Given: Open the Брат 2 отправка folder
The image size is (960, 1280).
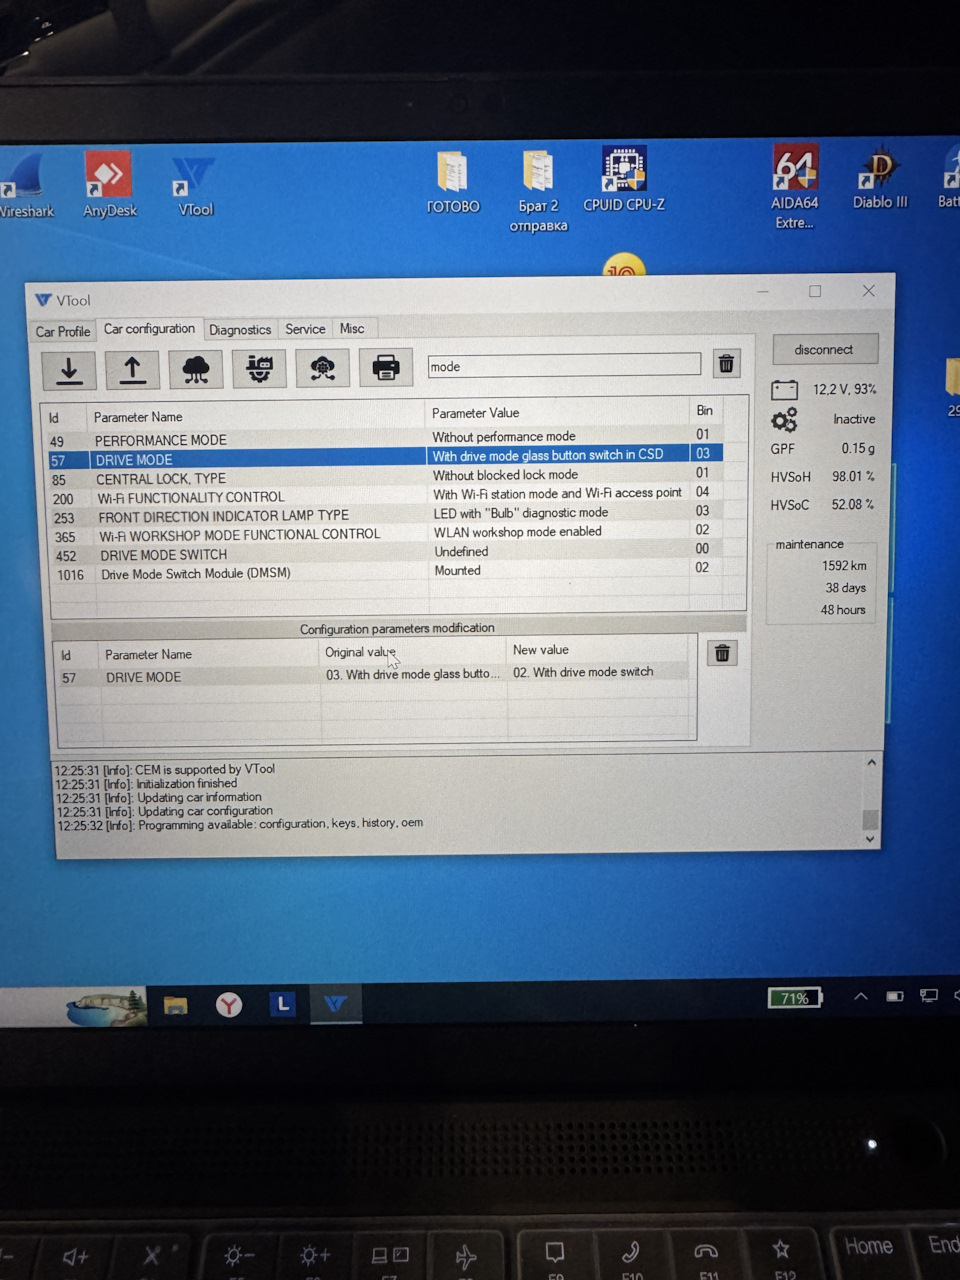Looking at the screenshot, I should pos(538,191).
